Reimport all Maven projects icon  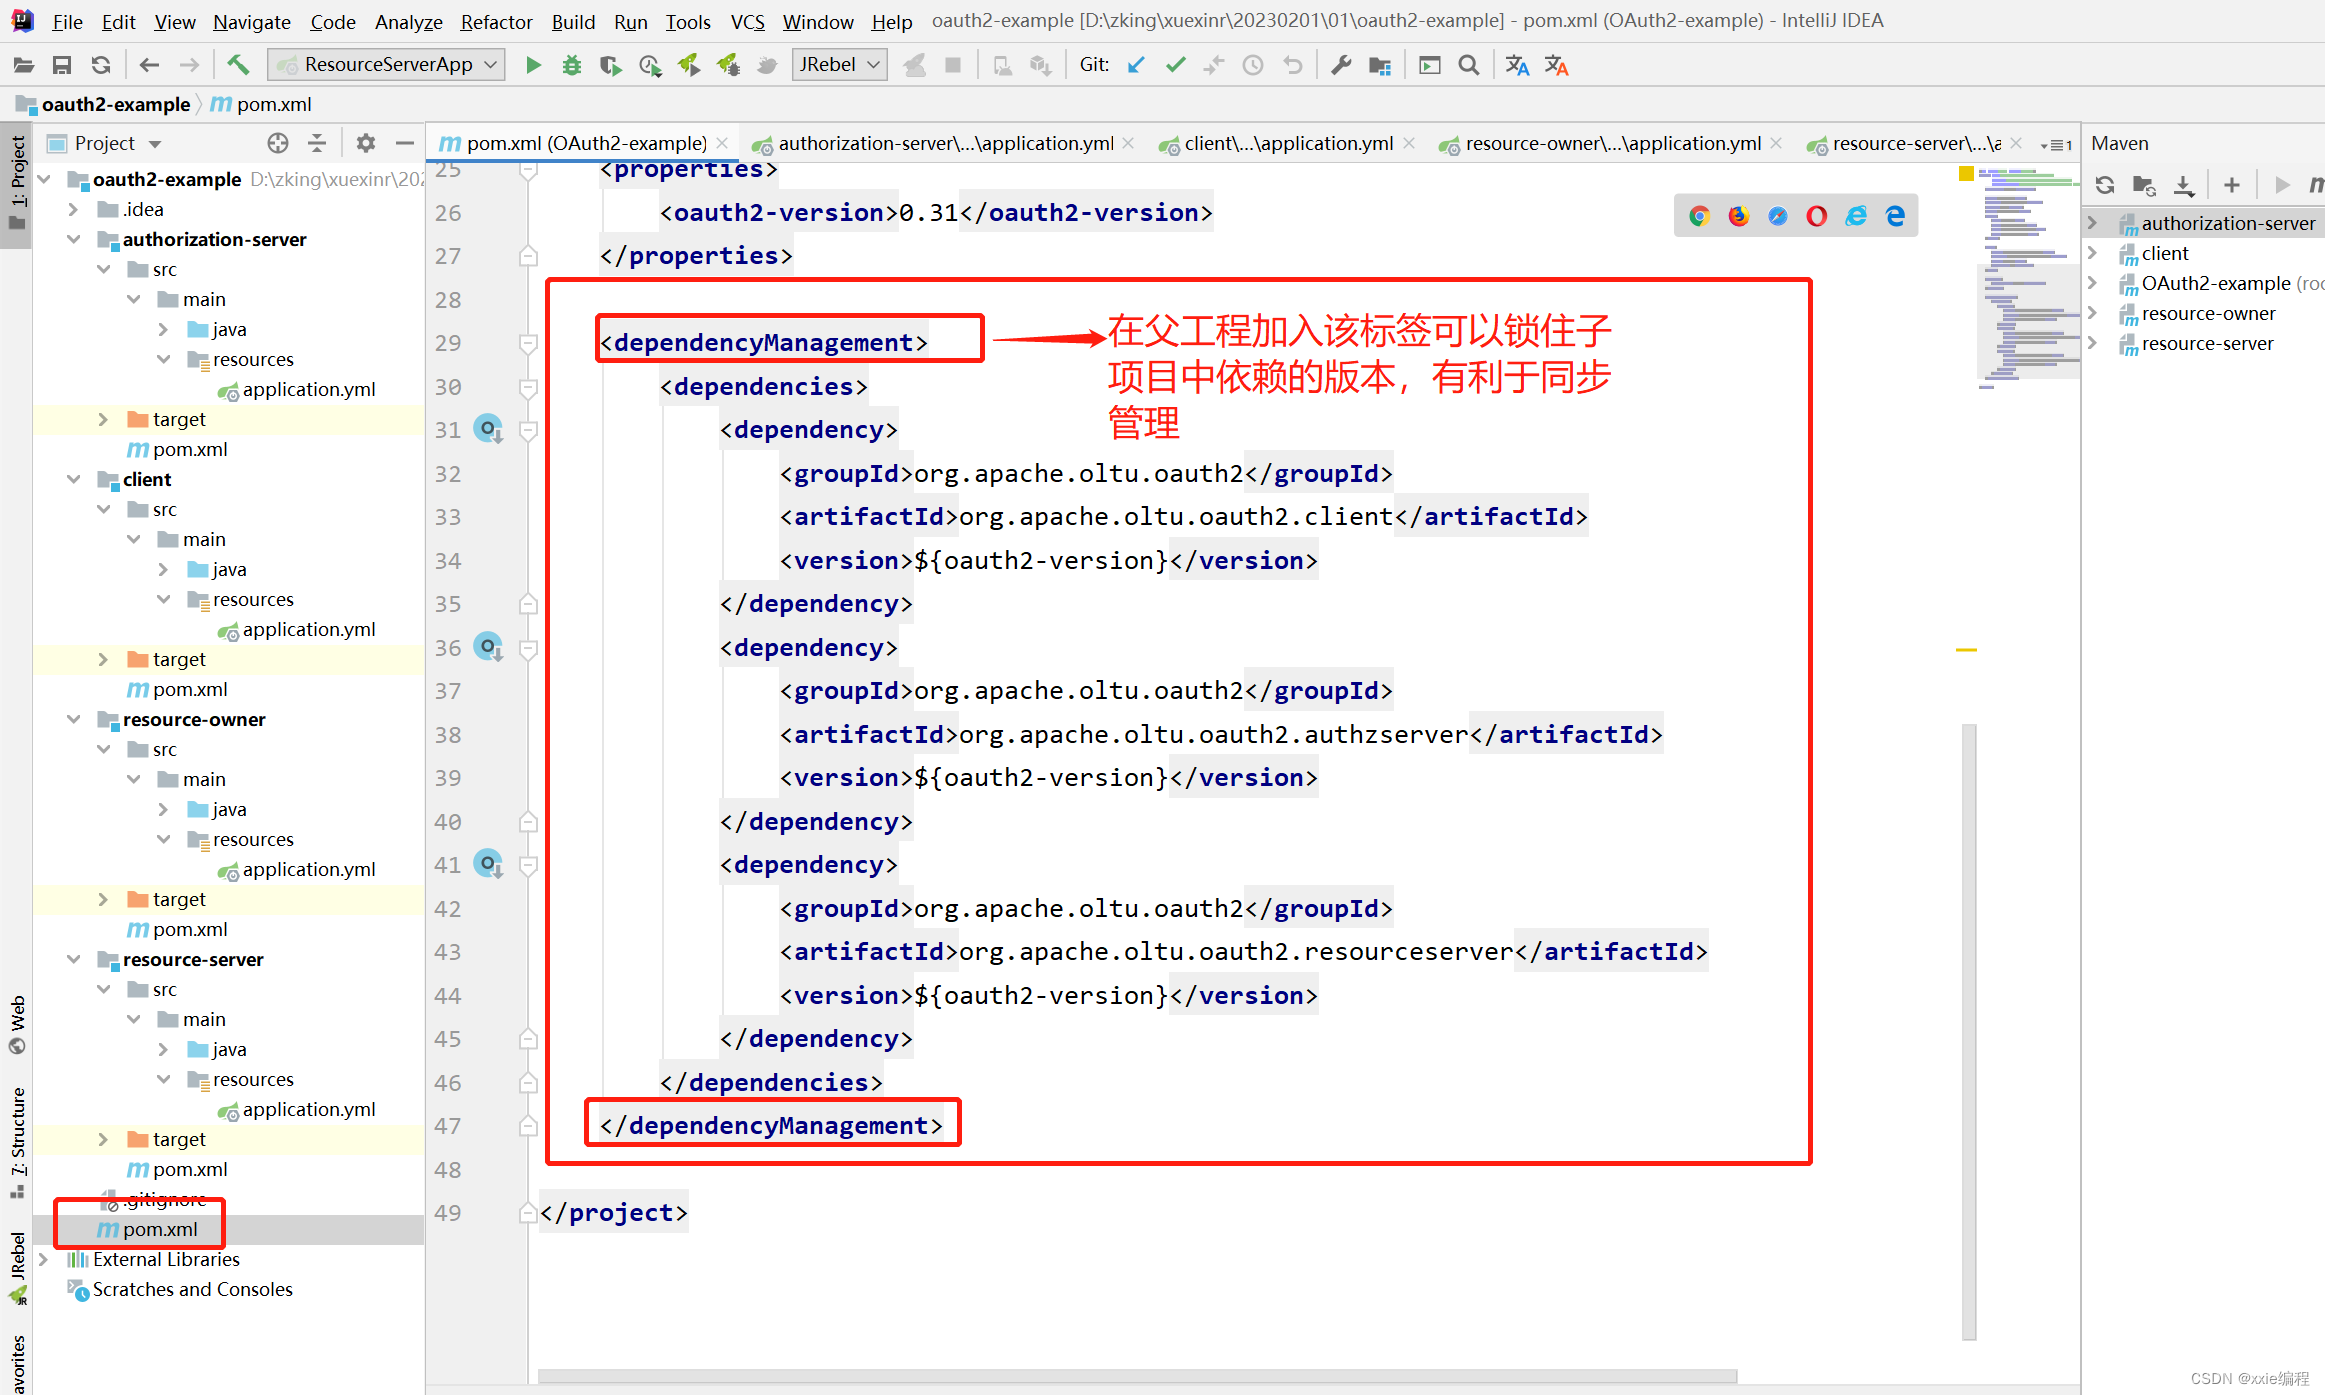click(x=2105, y=185)
